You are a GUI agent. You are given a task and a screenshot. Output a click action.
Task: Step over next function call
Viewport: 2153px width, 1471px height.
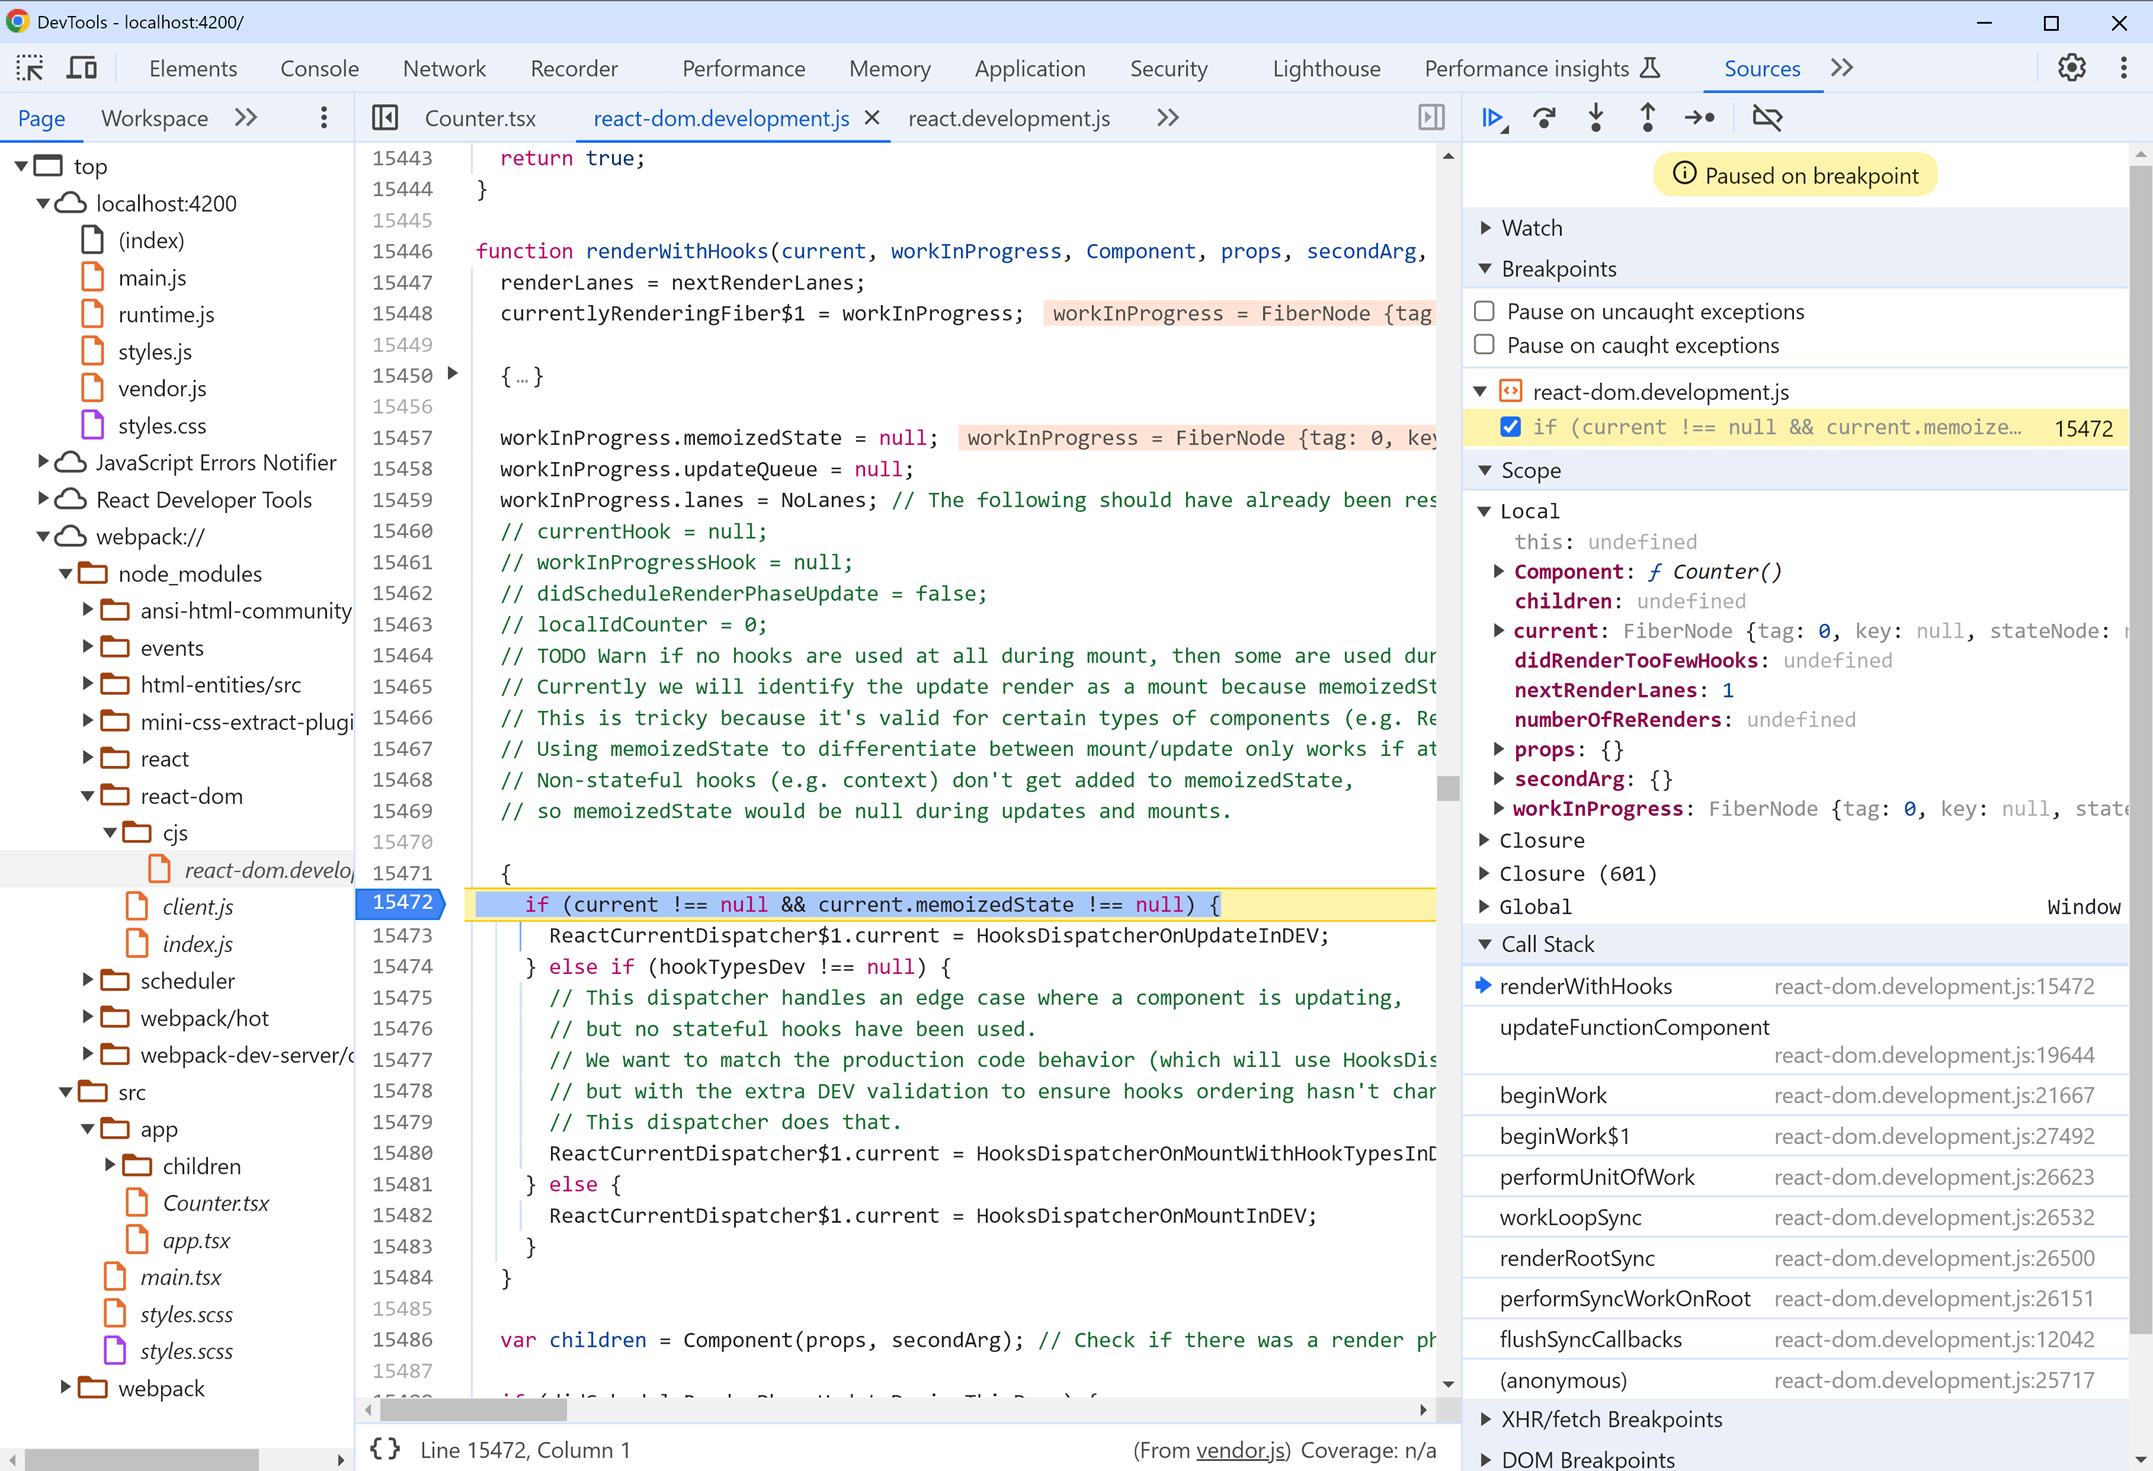point(1544,118)
